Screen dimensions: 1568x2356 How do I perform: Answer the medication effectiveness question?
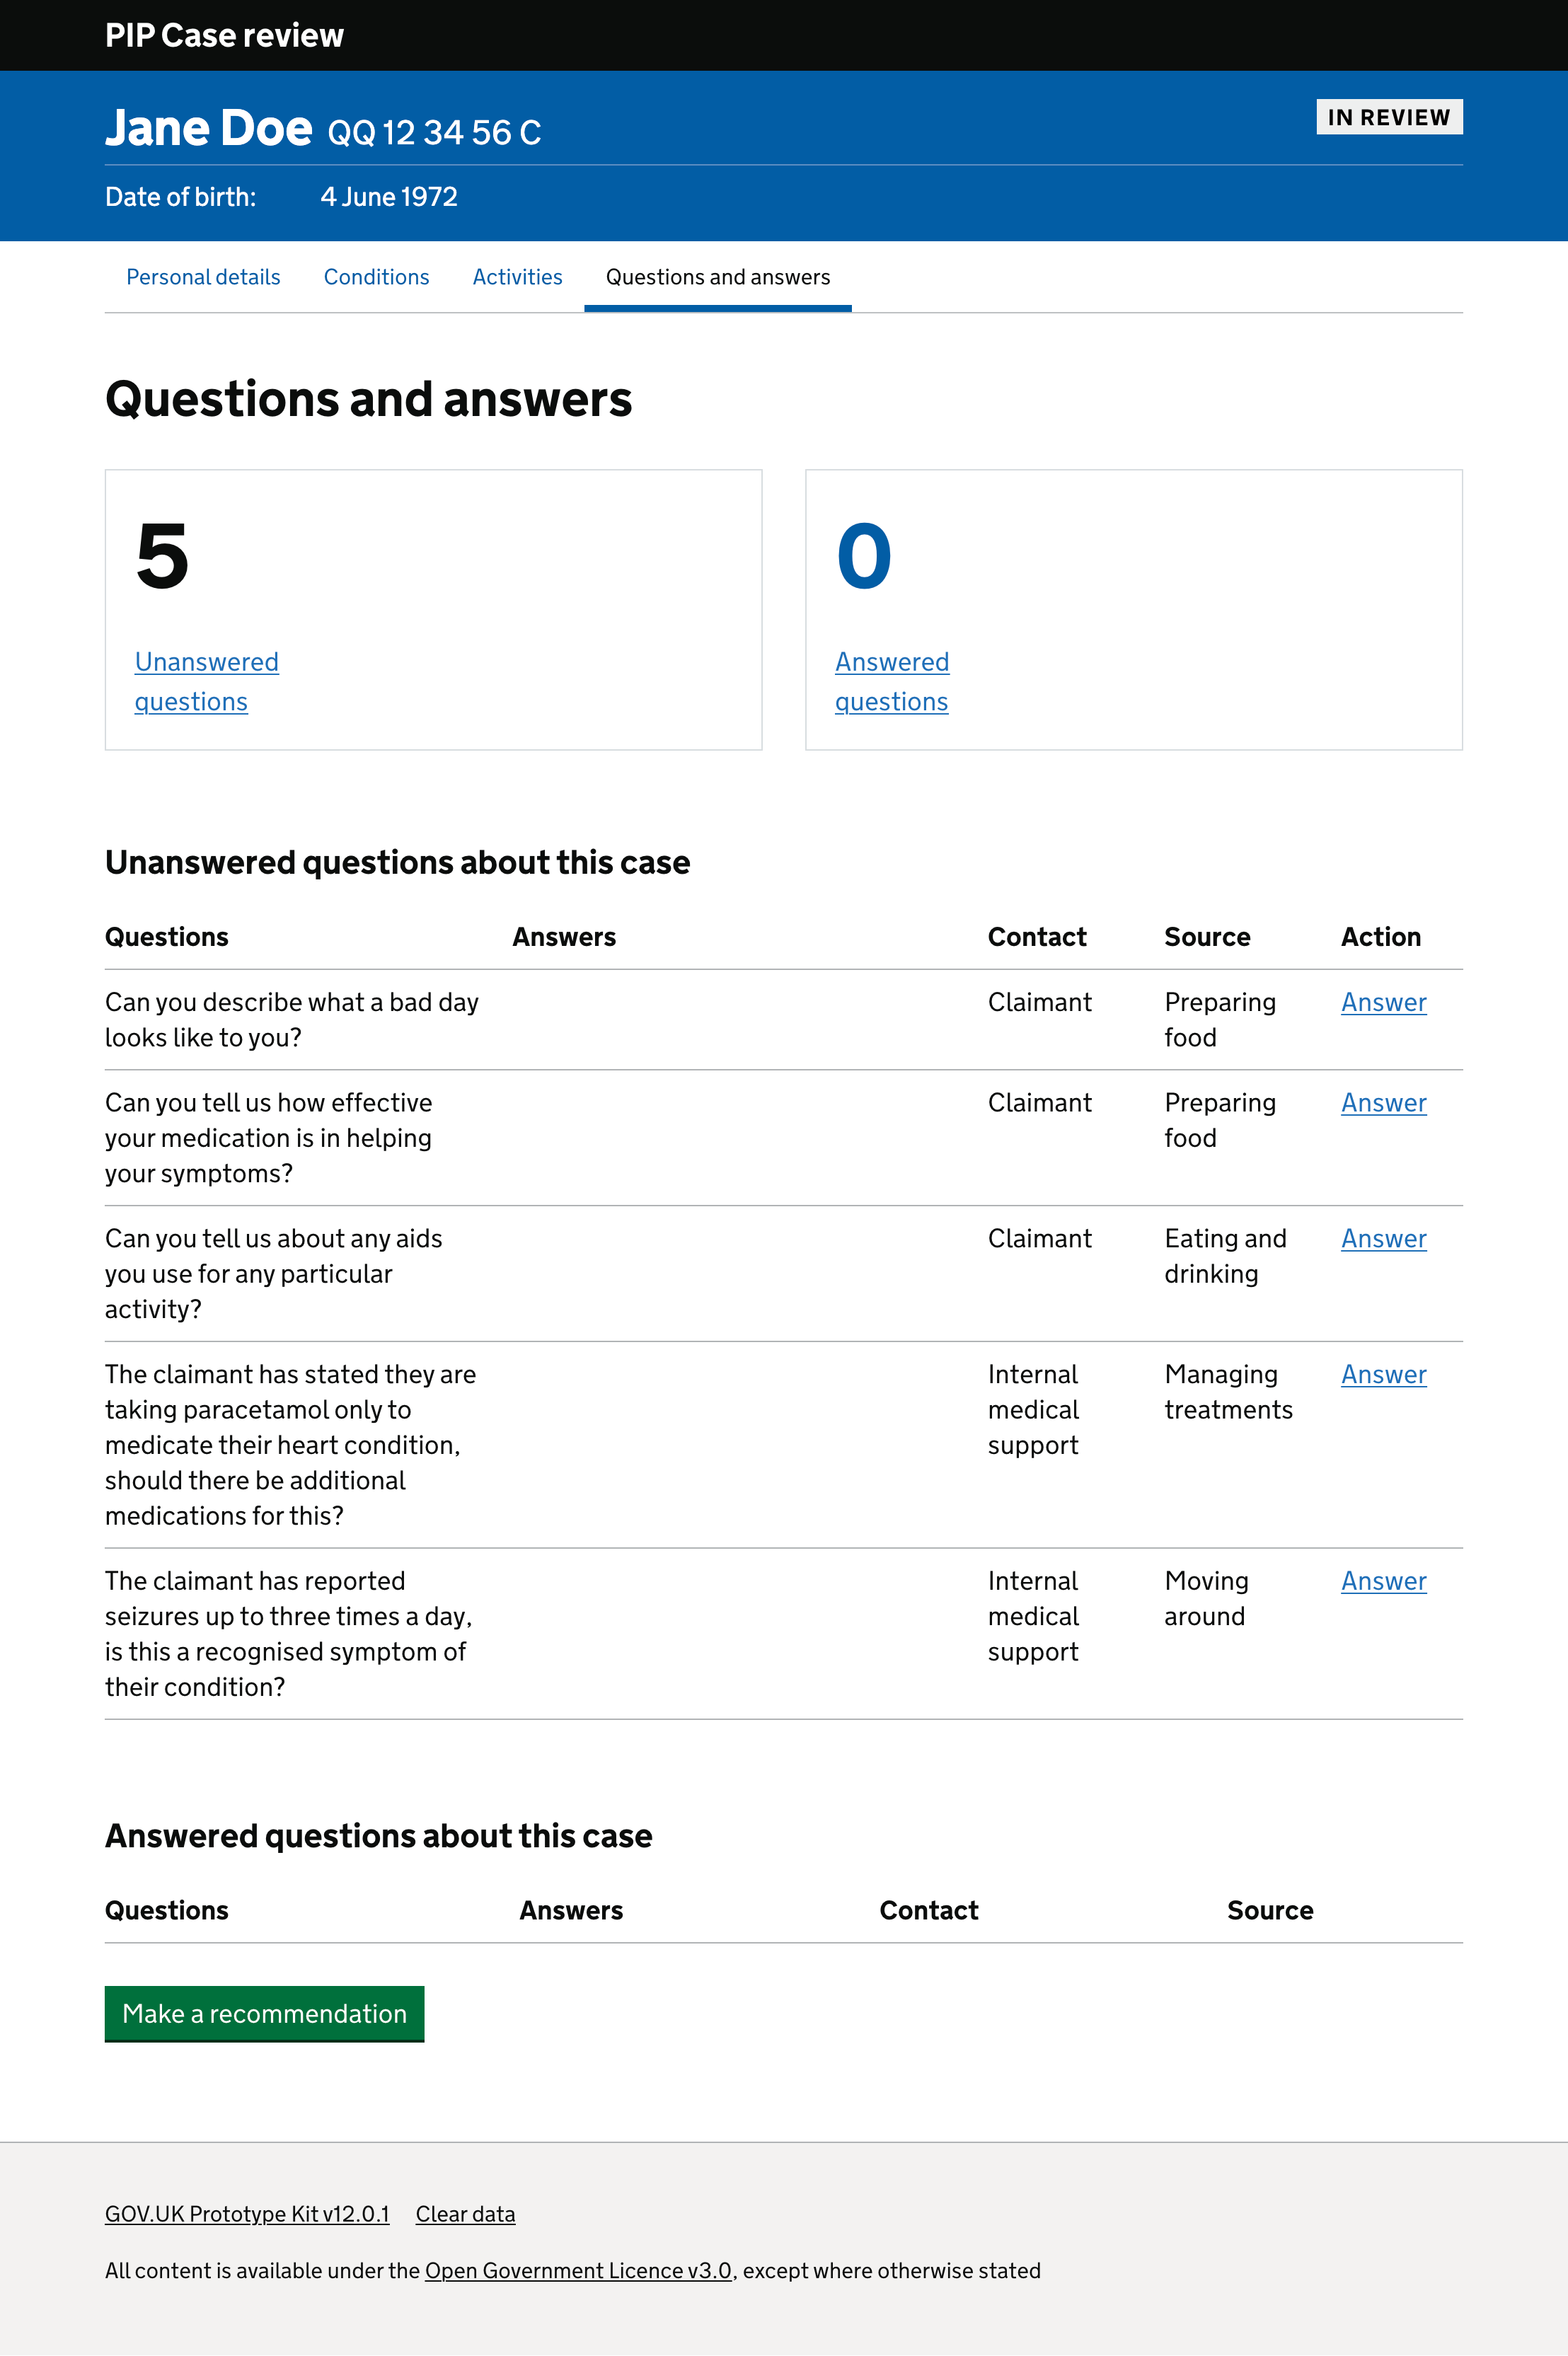click(1384, 1103)
